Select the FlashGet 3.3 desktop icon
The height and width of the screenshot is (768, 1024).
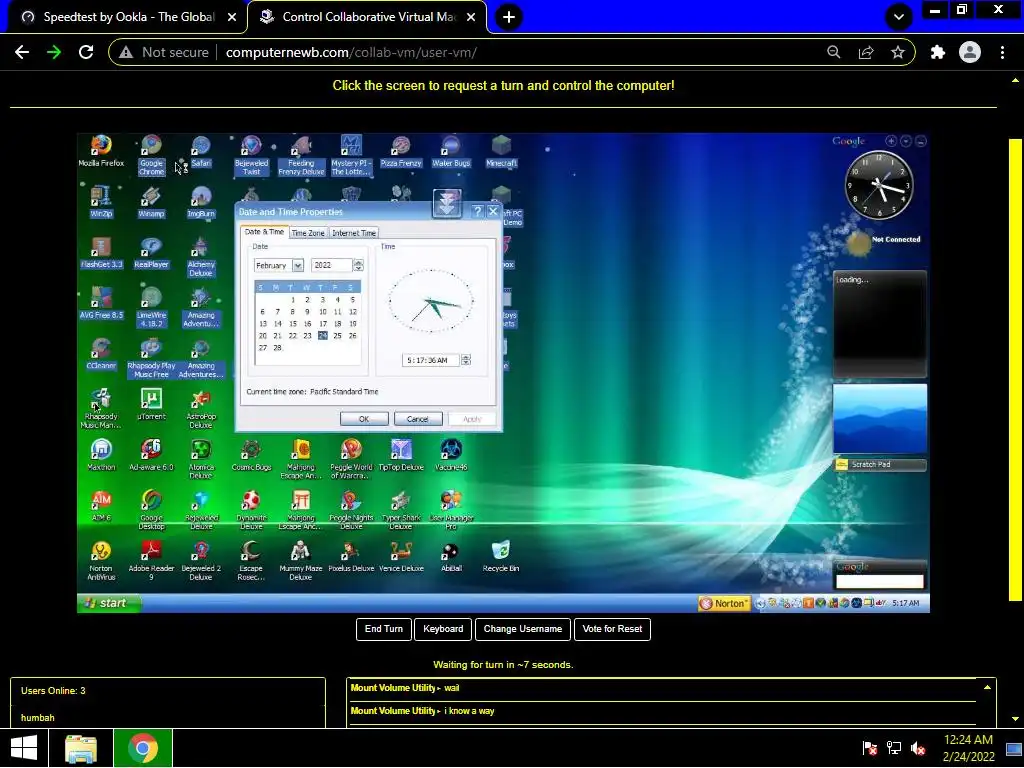101,252
